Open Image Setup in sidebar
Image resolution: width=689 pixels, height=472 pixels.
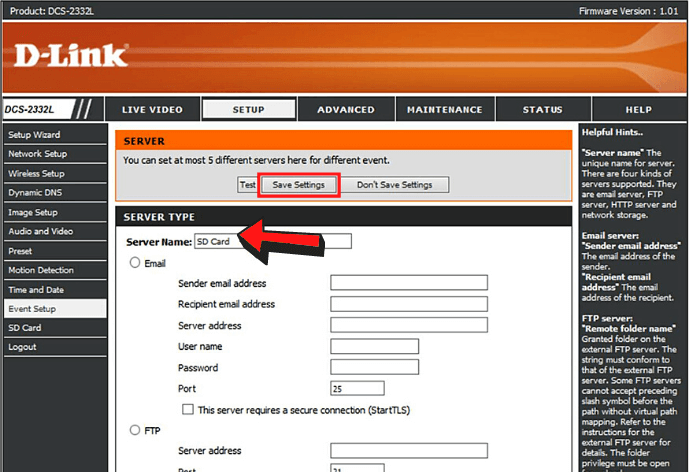(55, 212)
